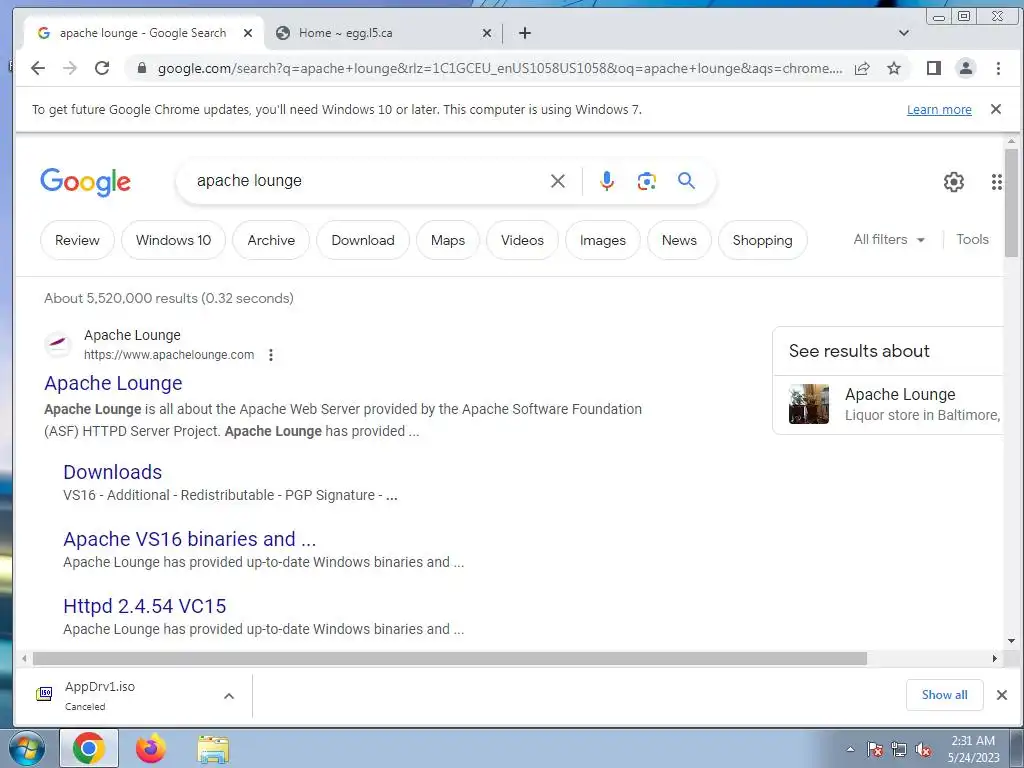The width and height of the screenshot is (1024, 768).
Task: Open Learn more link about updates
Action: (939, 110)
